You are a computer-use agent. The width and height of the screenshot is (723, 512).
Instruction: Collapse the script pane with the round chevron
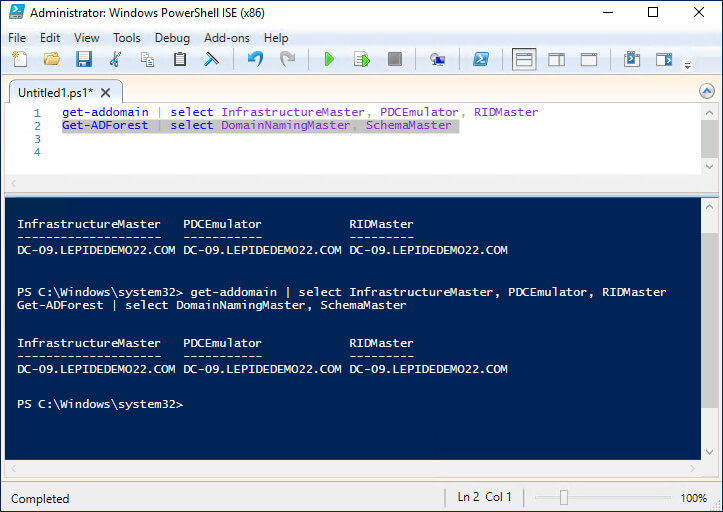(x=706, y=91)
